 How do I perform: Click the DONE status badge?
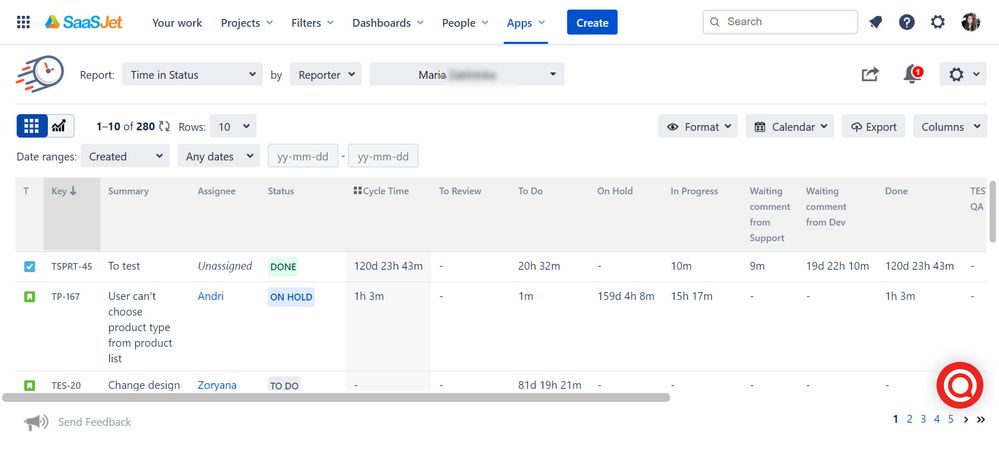pos(283,267)
